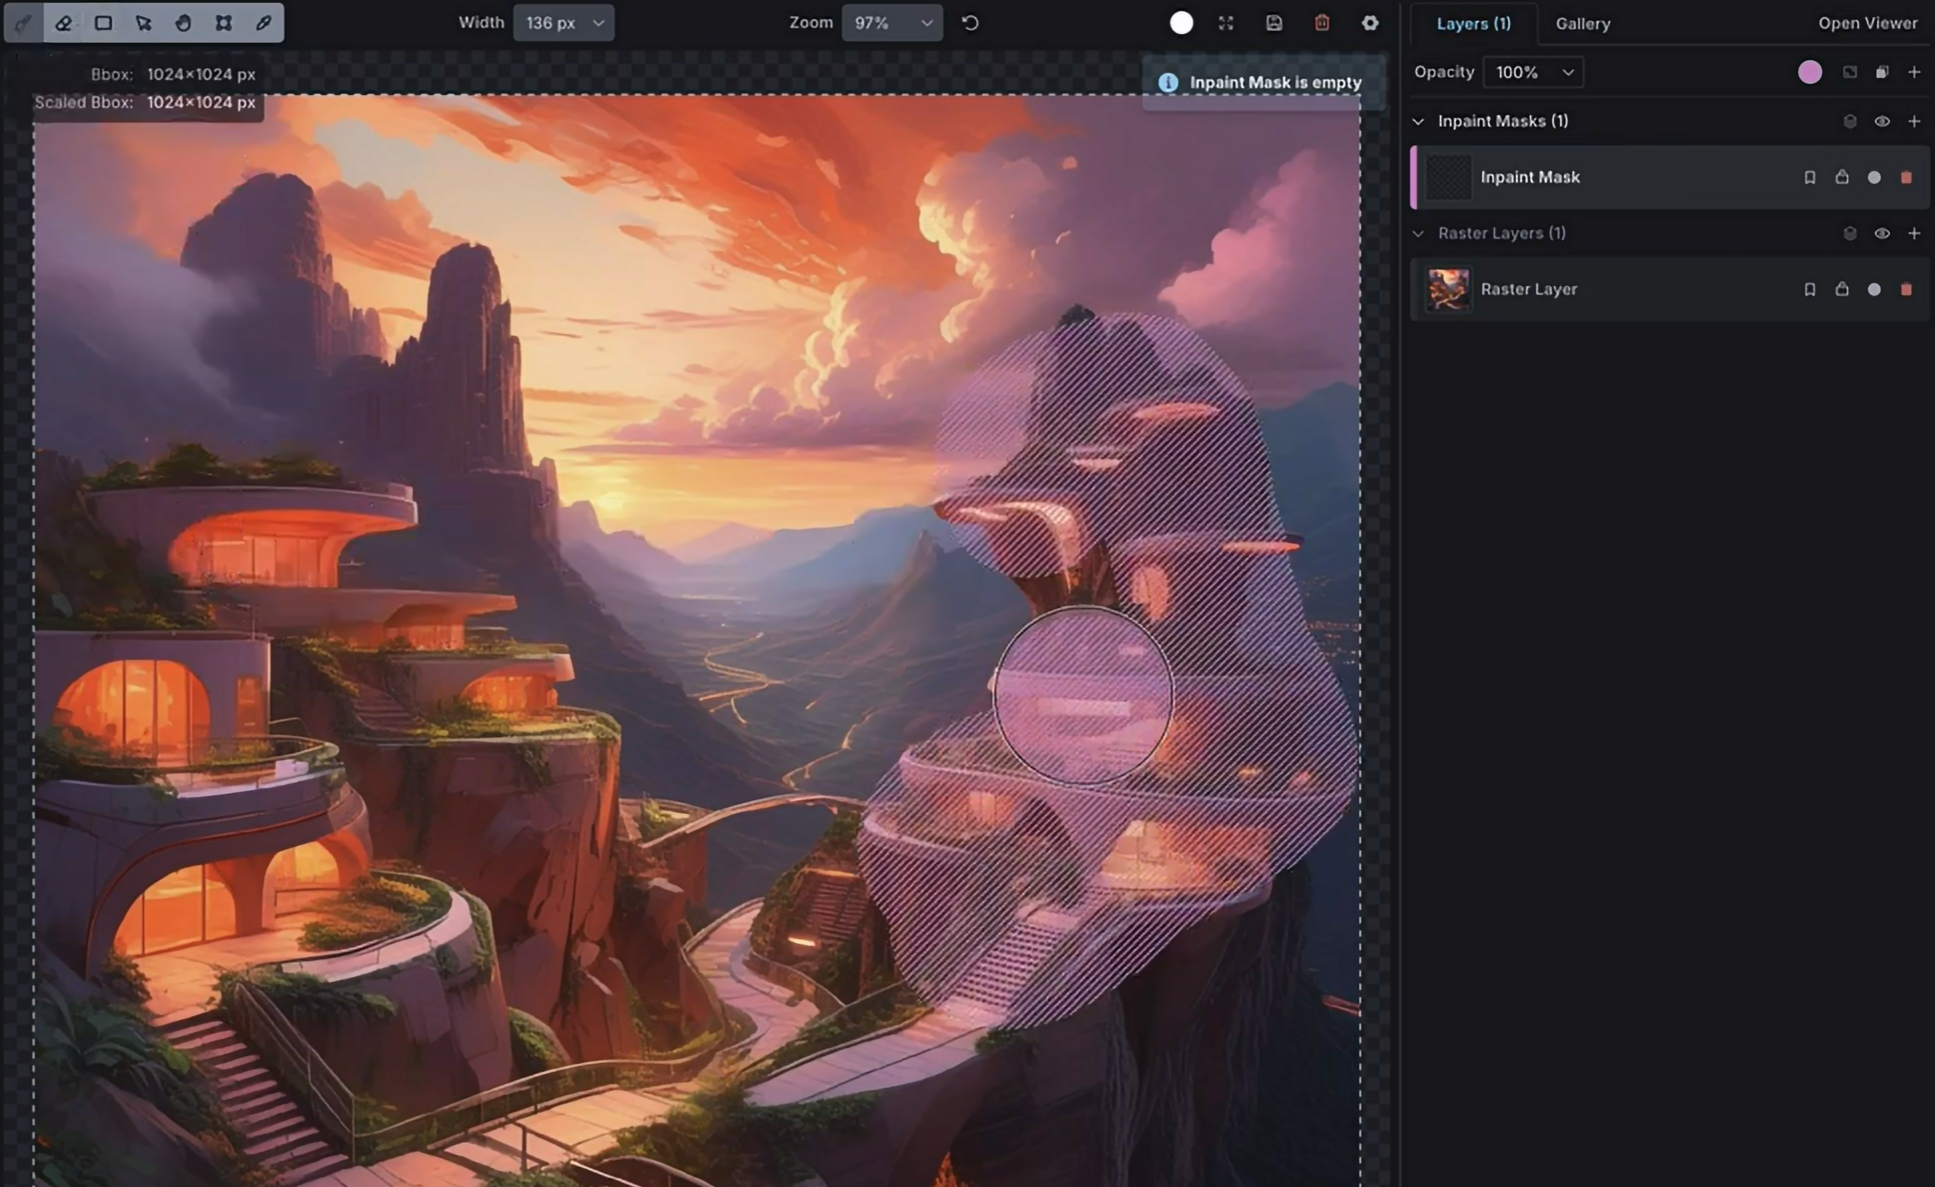This screenshot has height=1187, width=1935.
Task: Open the canvas settings gear
Action: [1370, 22]
